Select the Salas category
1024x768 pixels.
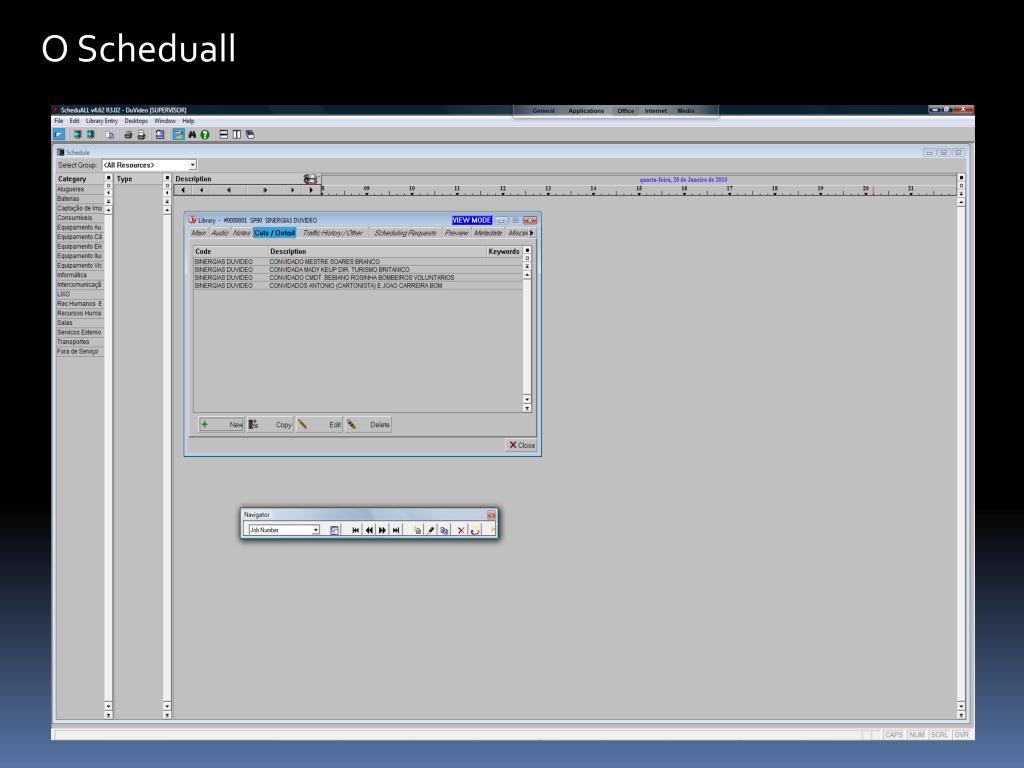80,323
